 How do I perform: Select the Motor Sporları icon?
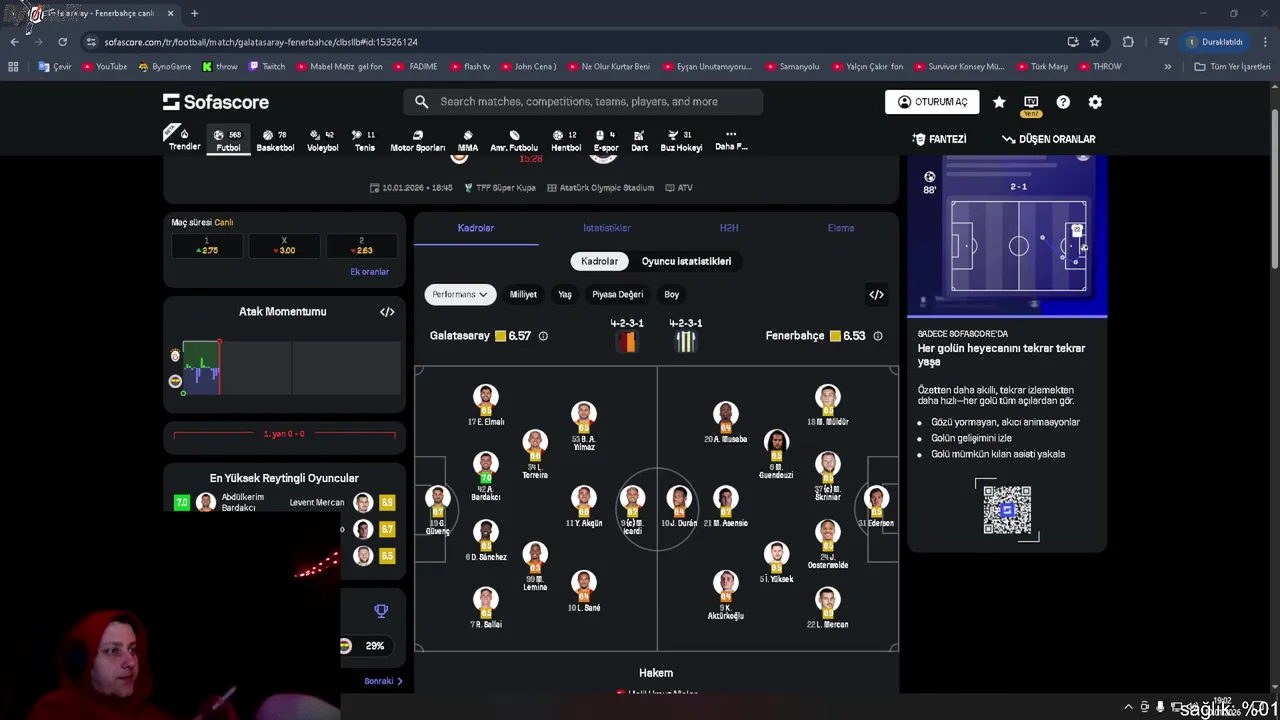pyautogui.click(x=417, y=141)
